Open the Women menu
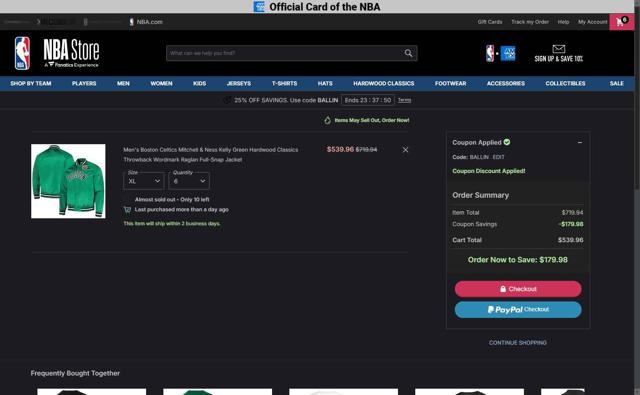Screen dimensions: 640x395 (161, 84)
